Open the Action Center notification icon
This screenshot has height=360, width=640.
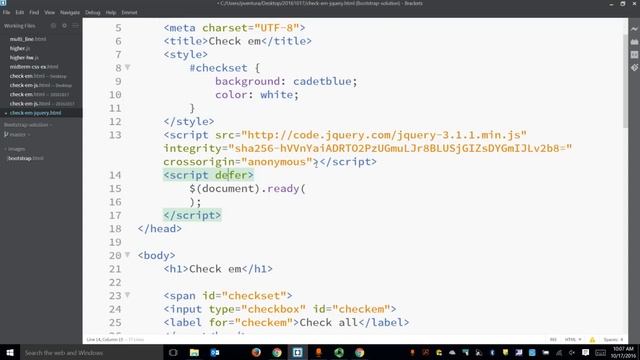585,353
